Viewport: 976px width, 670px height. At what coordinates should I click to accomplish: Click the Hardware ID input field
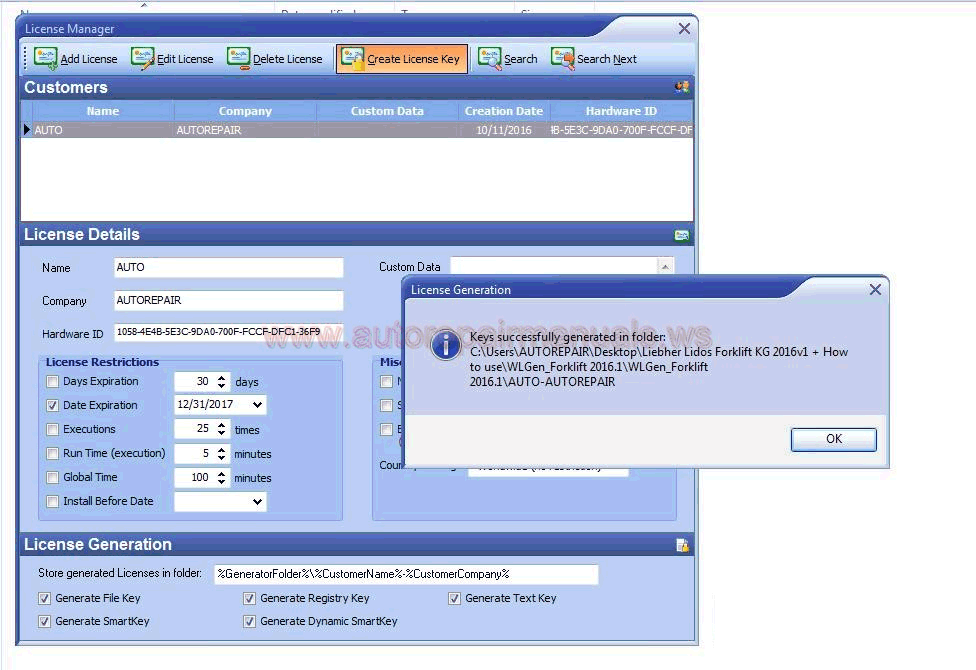click(228, 332)
